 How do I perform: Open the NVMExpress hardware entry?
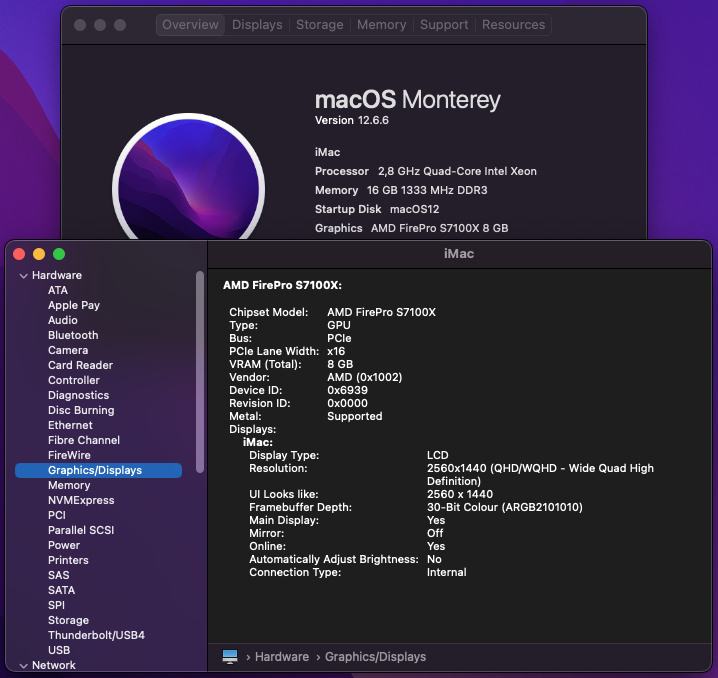coord(81,500)
